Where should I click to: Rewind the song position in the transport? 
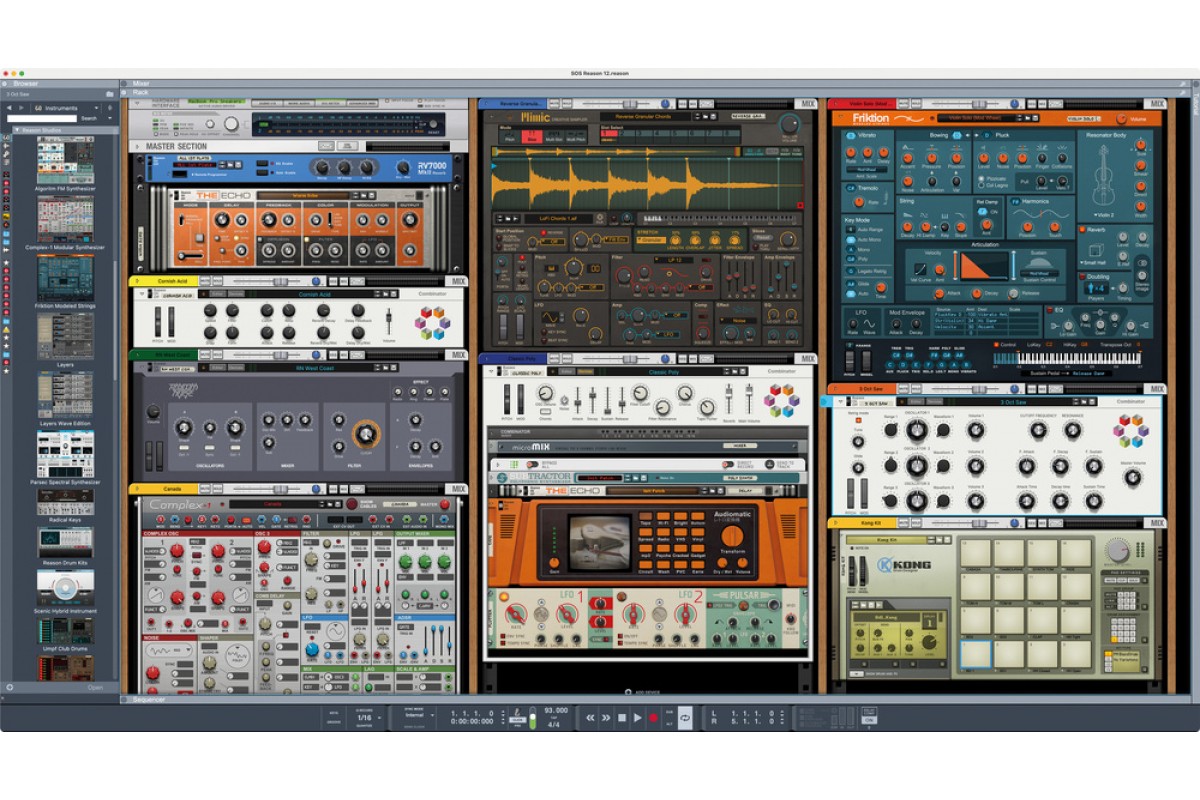pyautogui.click(x=590, y=717)
